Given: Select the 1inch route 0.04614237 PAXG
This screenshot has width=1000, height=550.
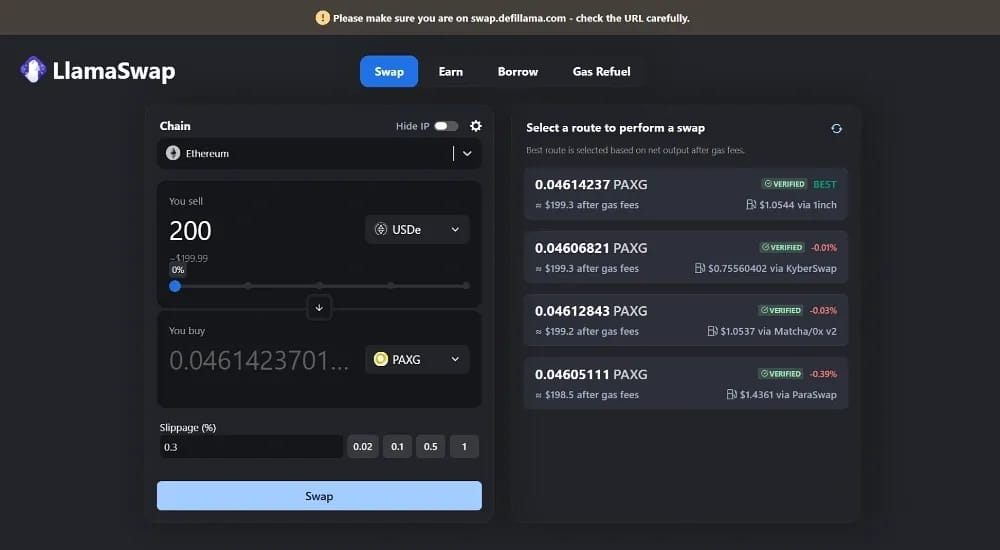Looking at the screenshot, I should [x=686, y=194].
